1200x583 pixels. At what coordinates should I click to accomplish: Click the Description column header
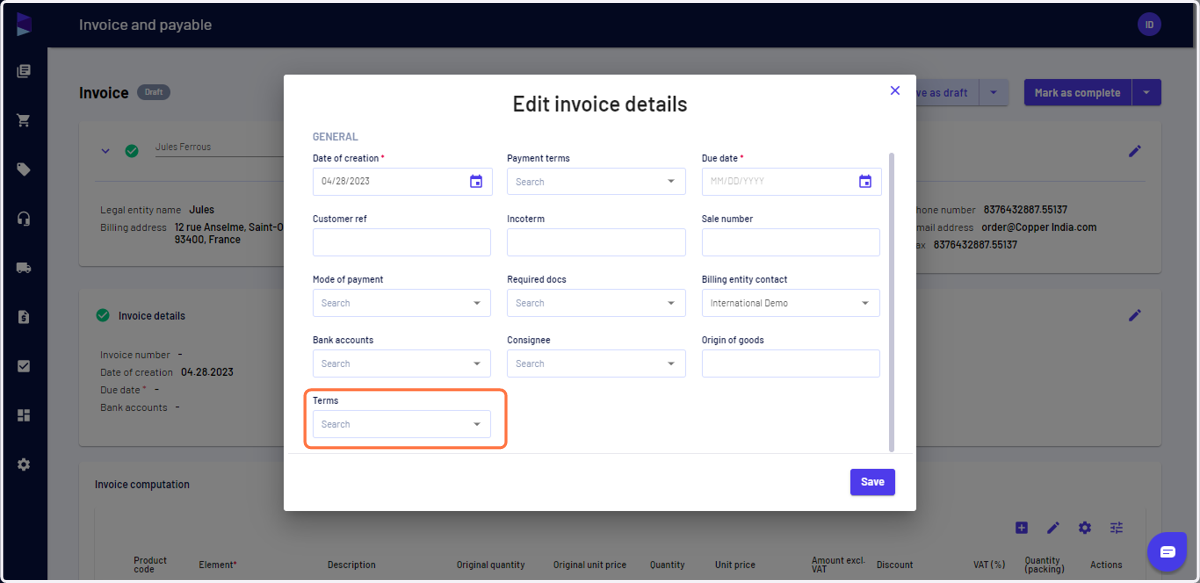pyautogui.click(x=351, y=565)
